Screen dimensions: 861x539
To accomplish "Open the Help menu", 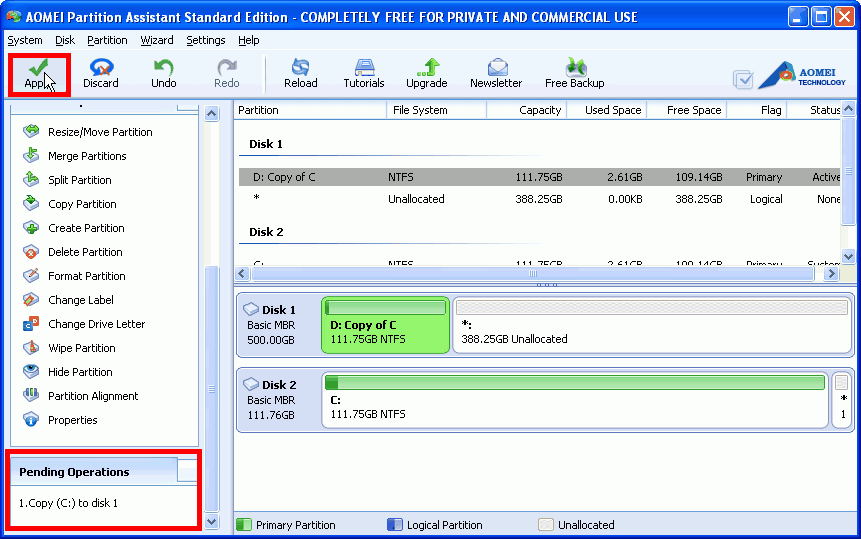I will pyautogui.click(x=249, y=40).
